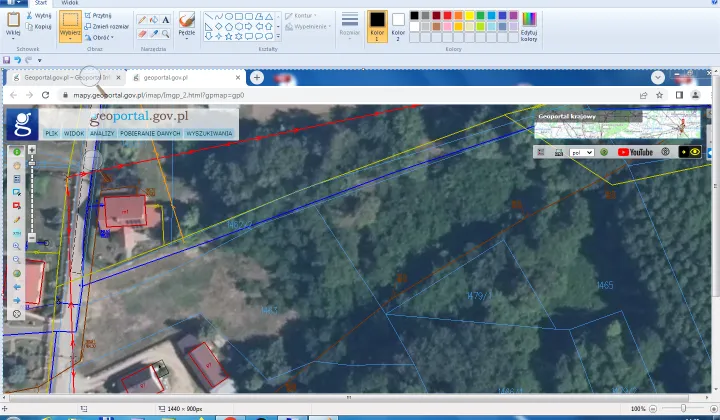
Task: Expand the Kontur outline dropdown
Action: tap(302, 16)
